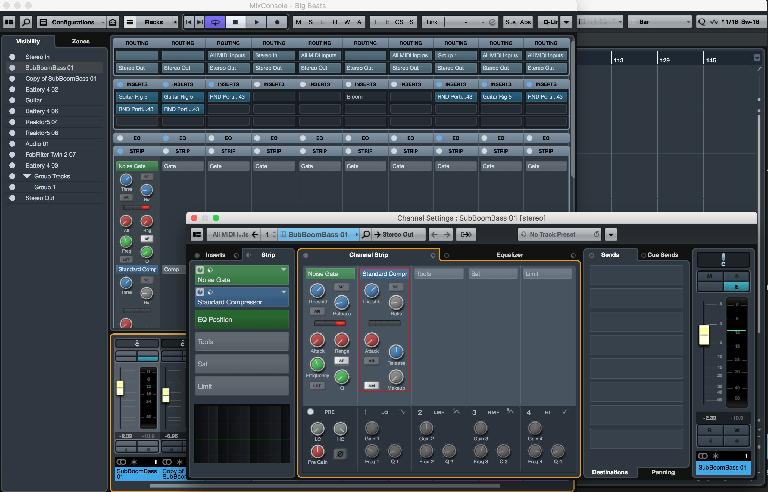Open Channel Settings window layout icon

coord(197,235)
